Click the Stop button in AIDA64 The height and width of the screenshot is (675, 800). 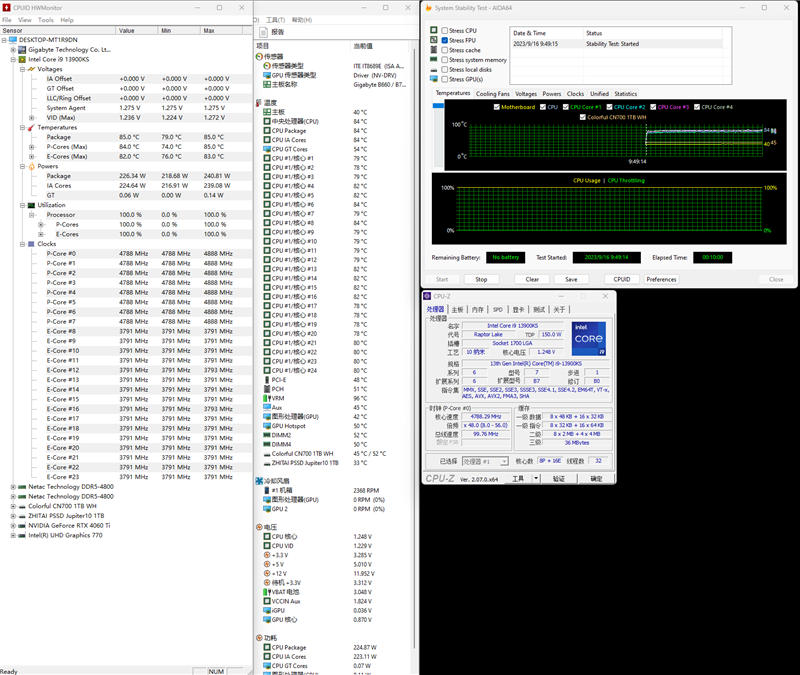[482, 279]
